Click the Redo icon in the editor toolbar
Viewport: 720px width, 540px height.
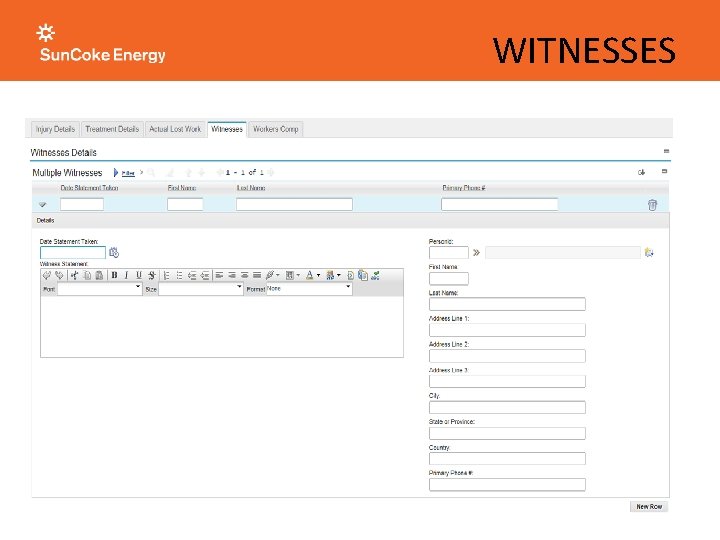[x=59, y=275]
